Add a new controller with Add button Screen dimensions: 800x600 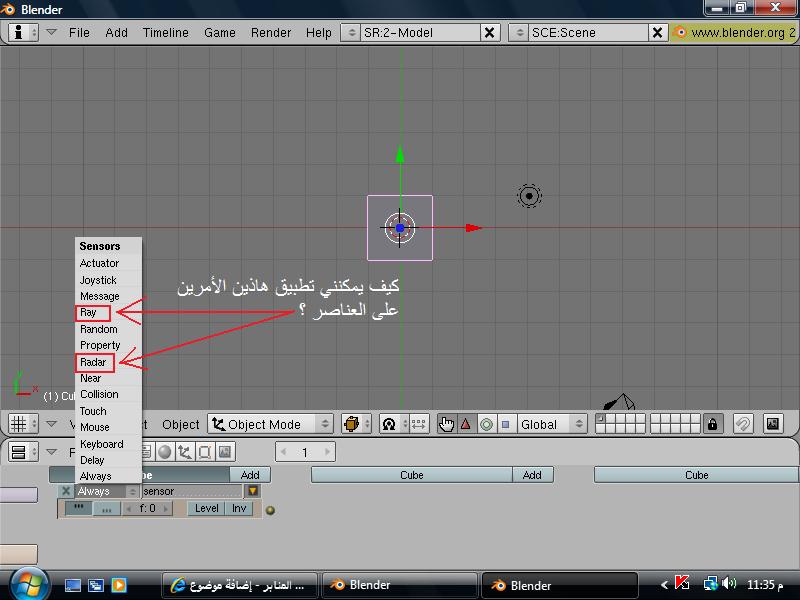point(532,475)
